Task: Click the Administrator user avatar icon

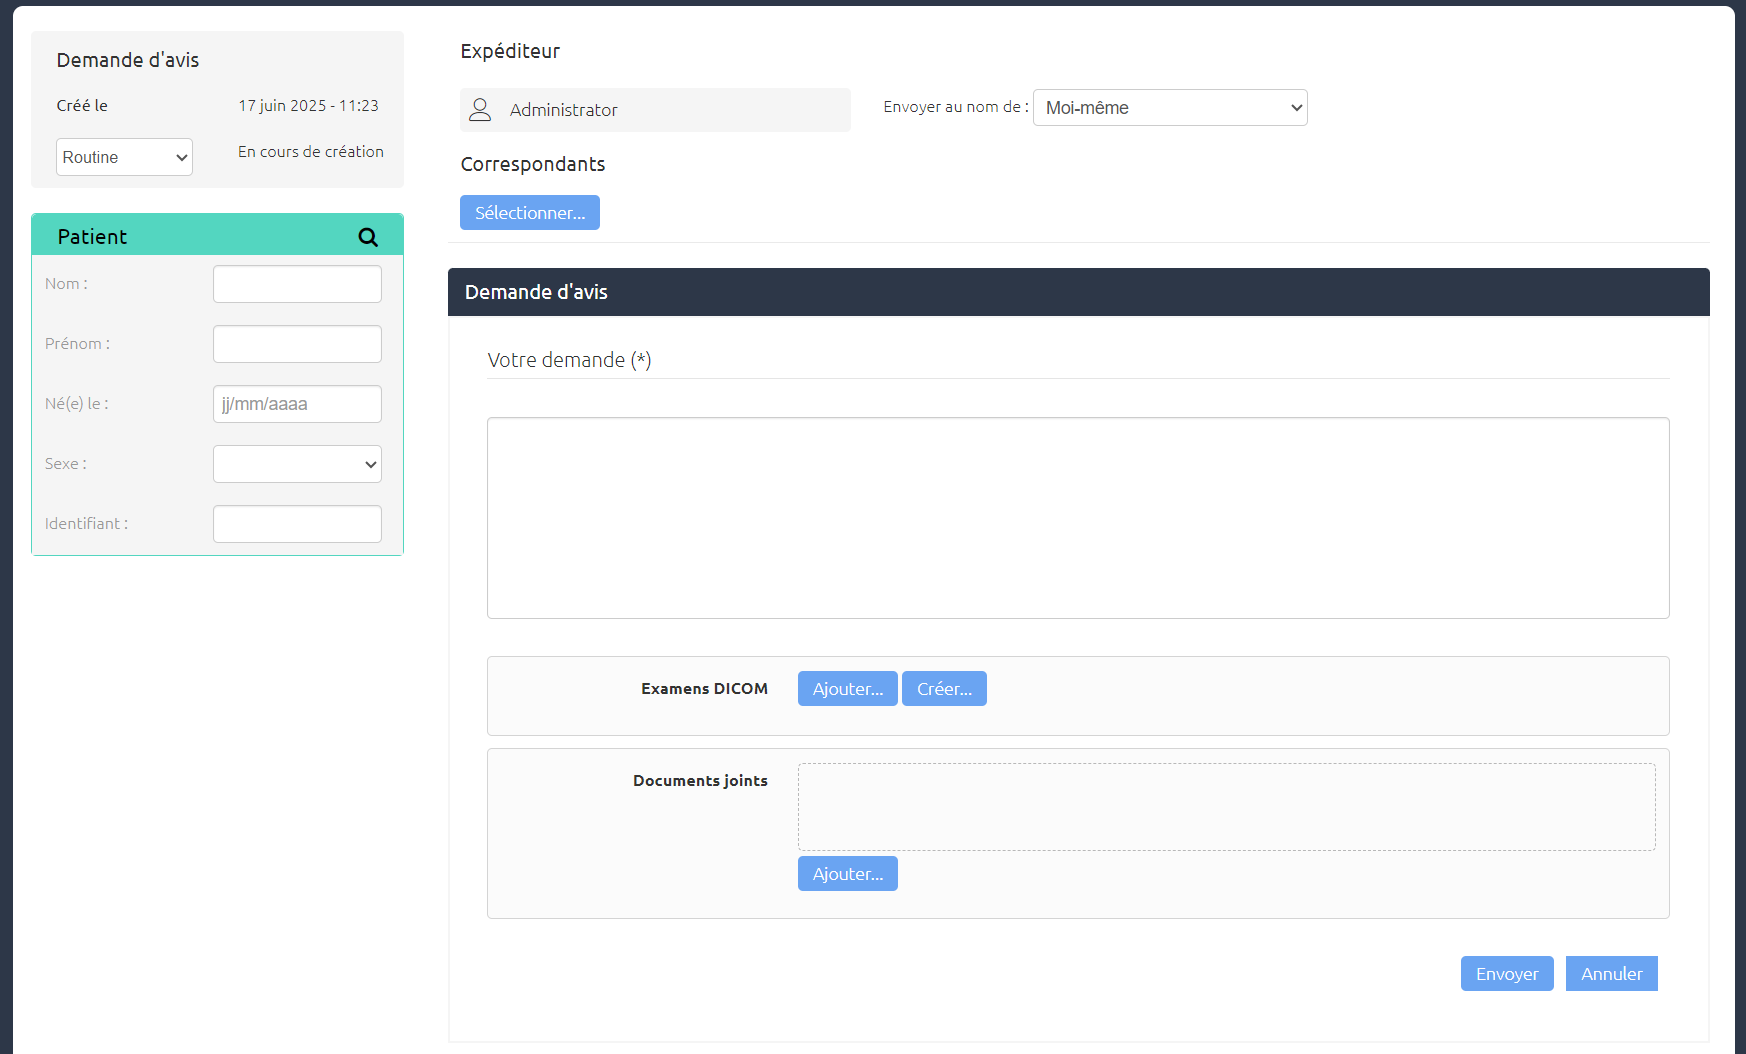Action: click(480, 110)
